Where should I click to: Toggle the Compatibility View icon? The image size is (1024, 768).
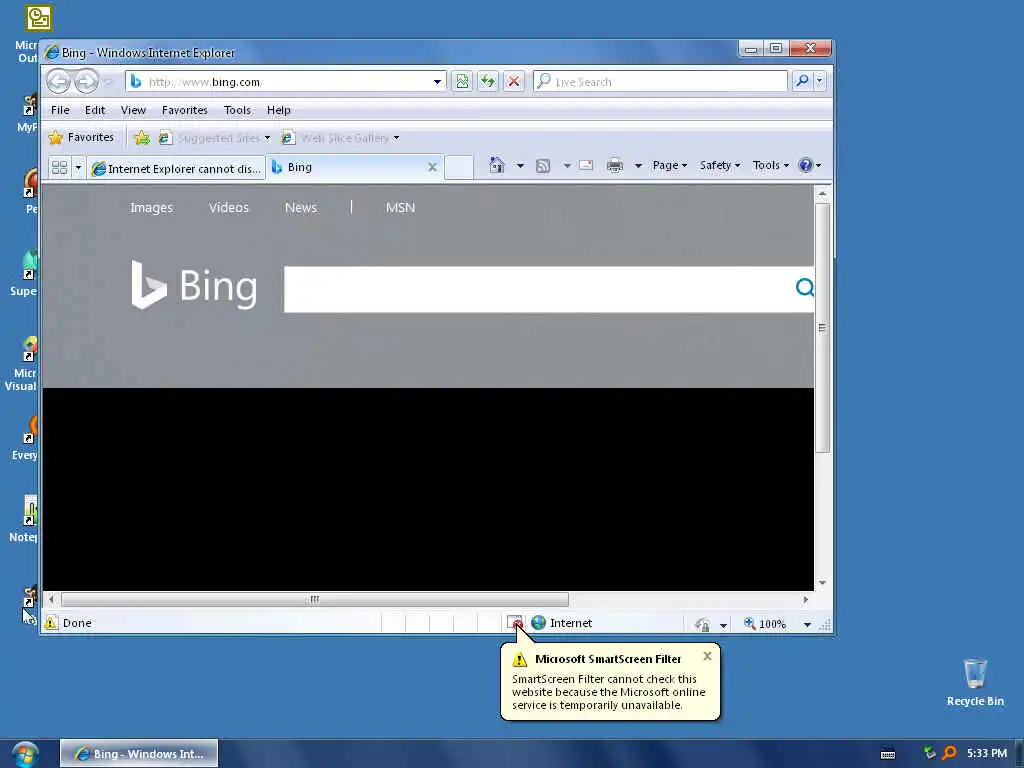(462, 82)
